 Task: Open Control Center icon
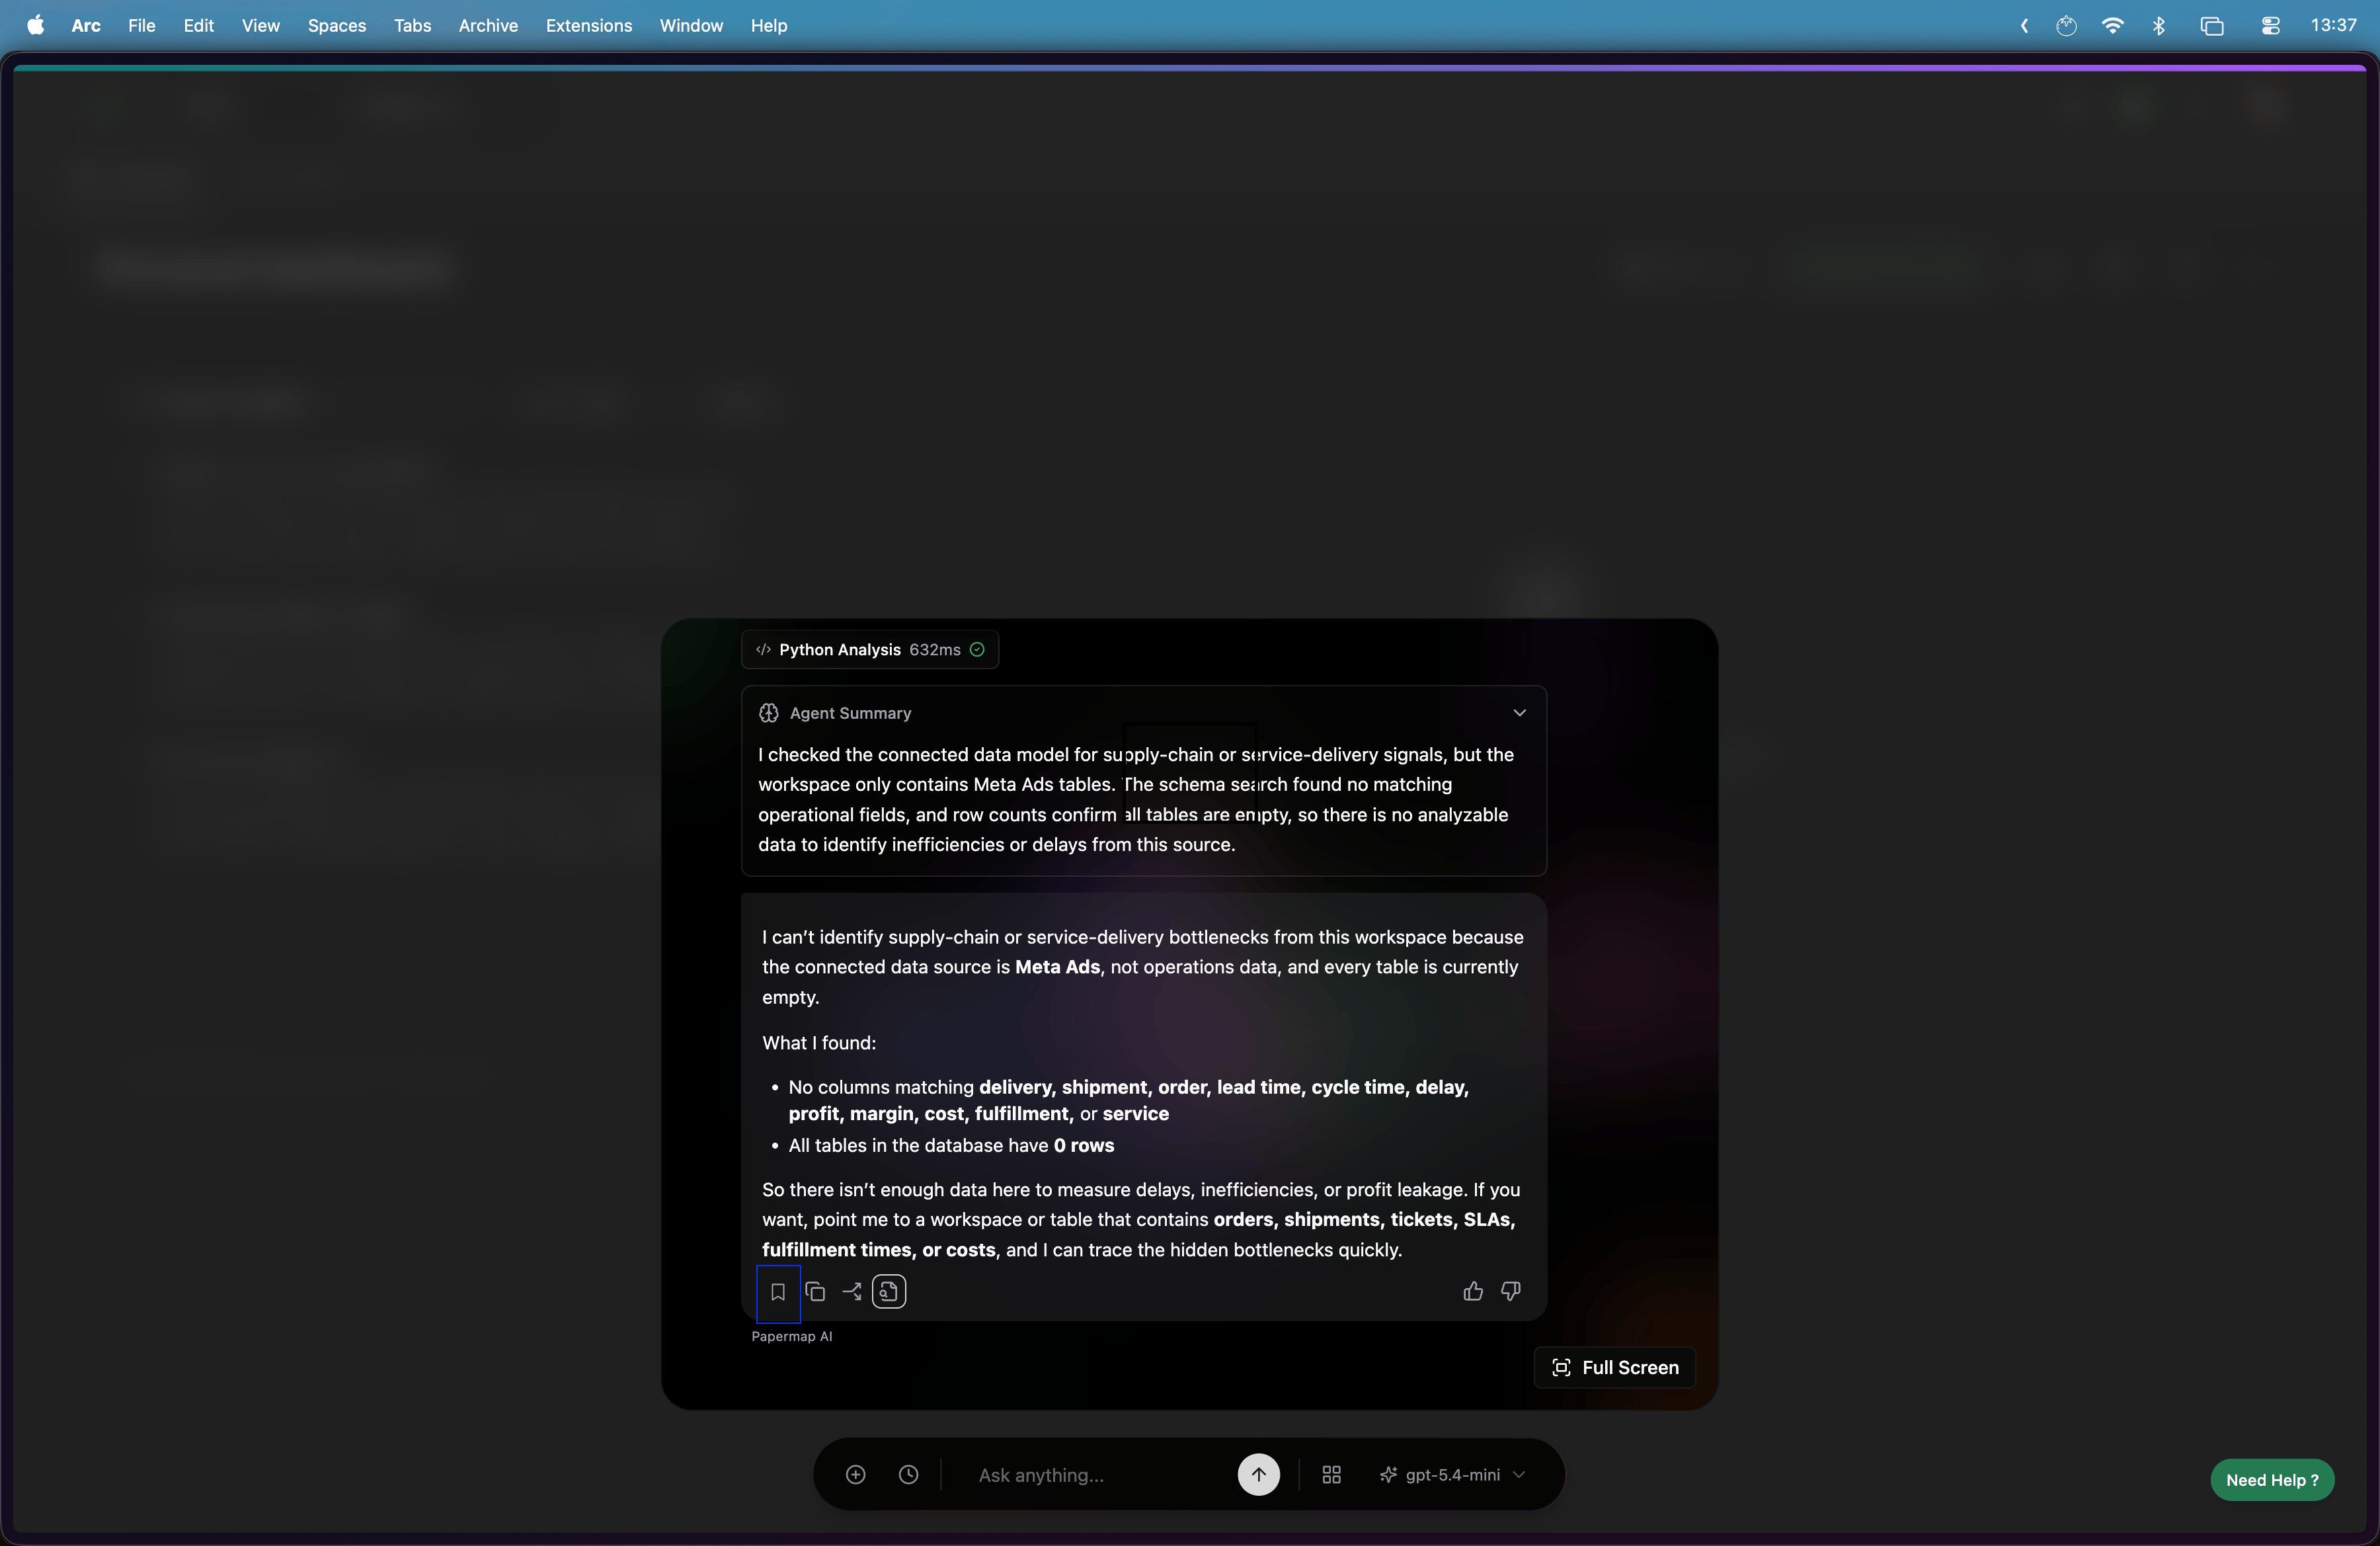2270,25
